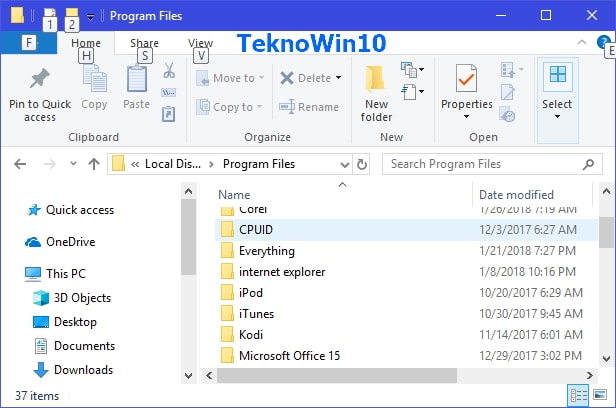Create a New folder
This screenshot has width=616, height=408.
376,94
